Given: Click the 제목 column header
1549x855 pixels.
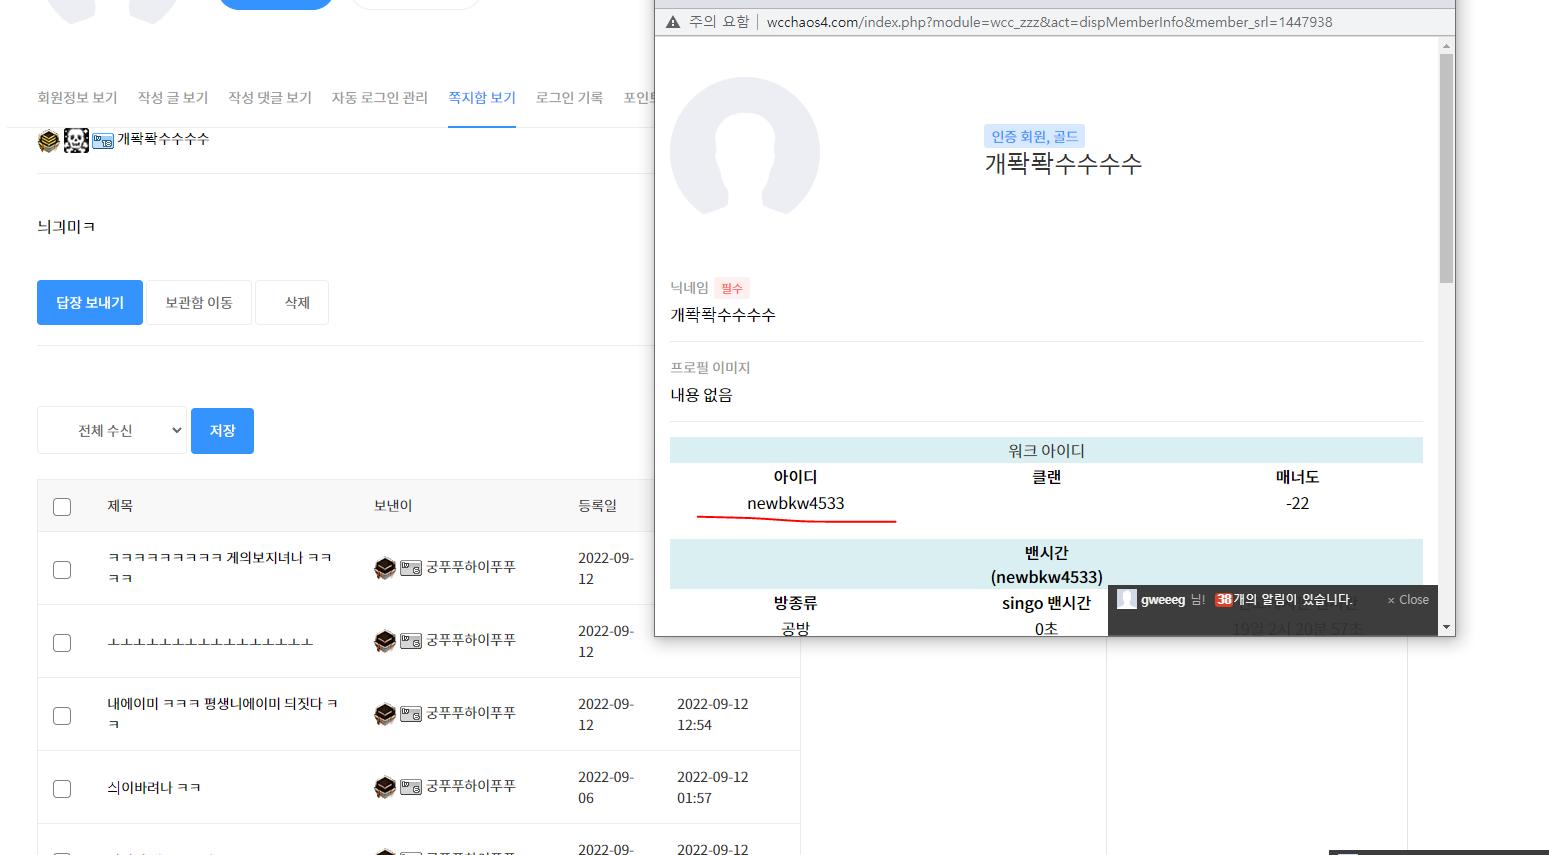Looking at the screenshot, I should click(120, 506).
